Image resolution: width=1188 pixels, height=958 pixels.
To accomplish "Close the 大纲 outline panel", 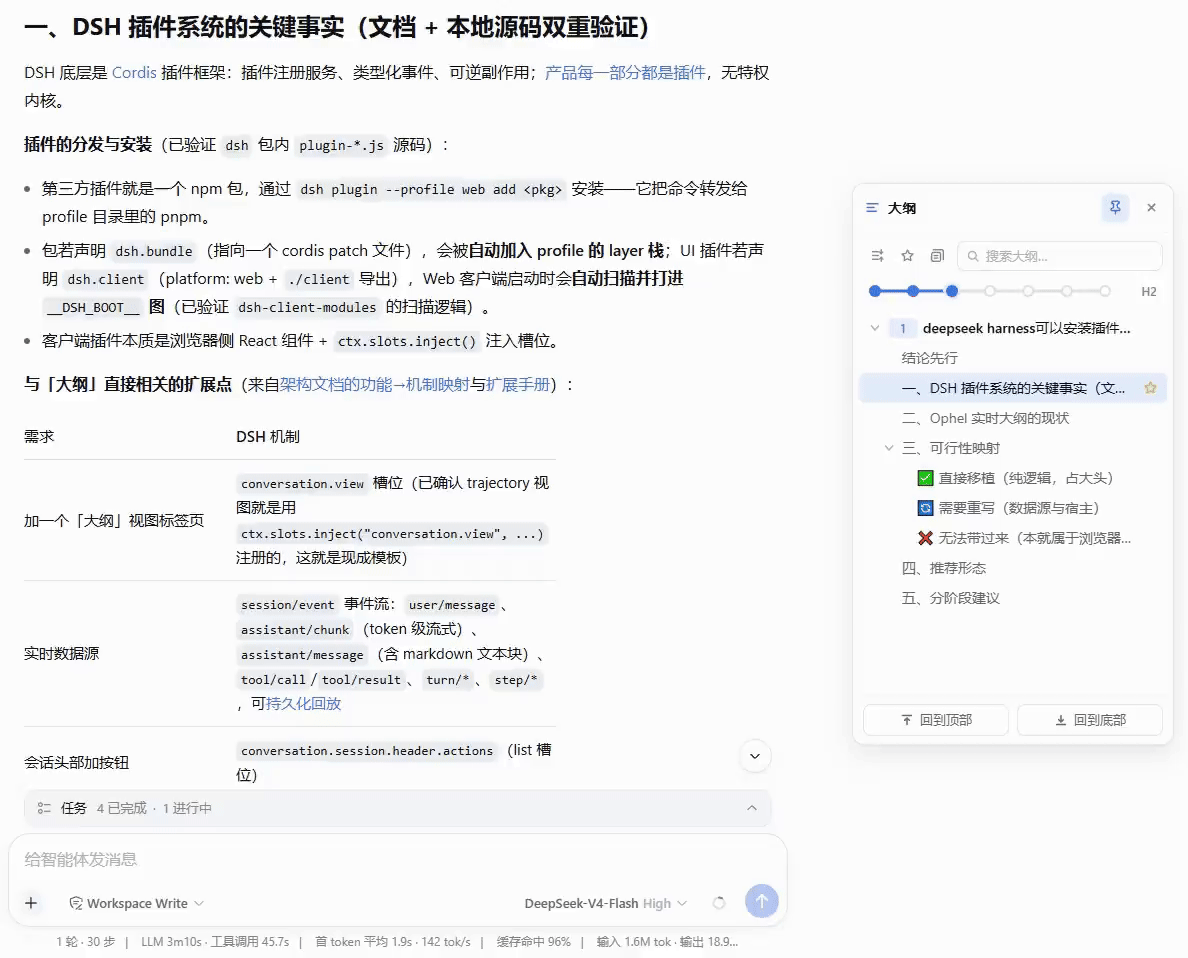I will point(1151,208).
